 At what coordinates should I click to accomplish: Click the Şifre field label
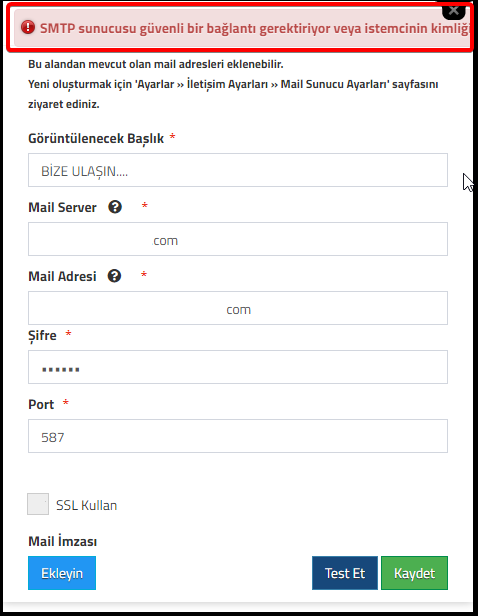tap(42, 336)
